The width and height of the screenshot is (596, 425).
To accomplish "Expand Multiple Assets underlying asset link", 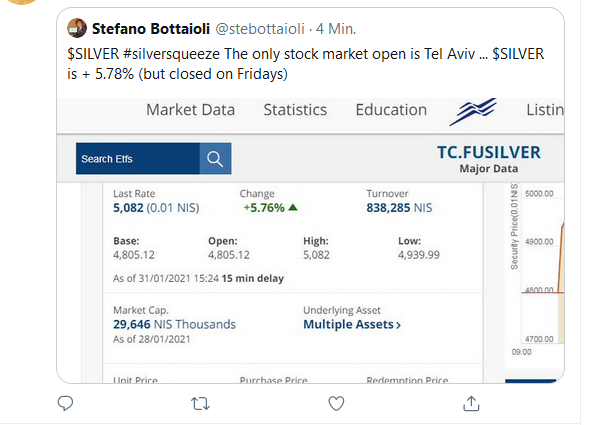I will pyautogui.click(x=352, y=325).
